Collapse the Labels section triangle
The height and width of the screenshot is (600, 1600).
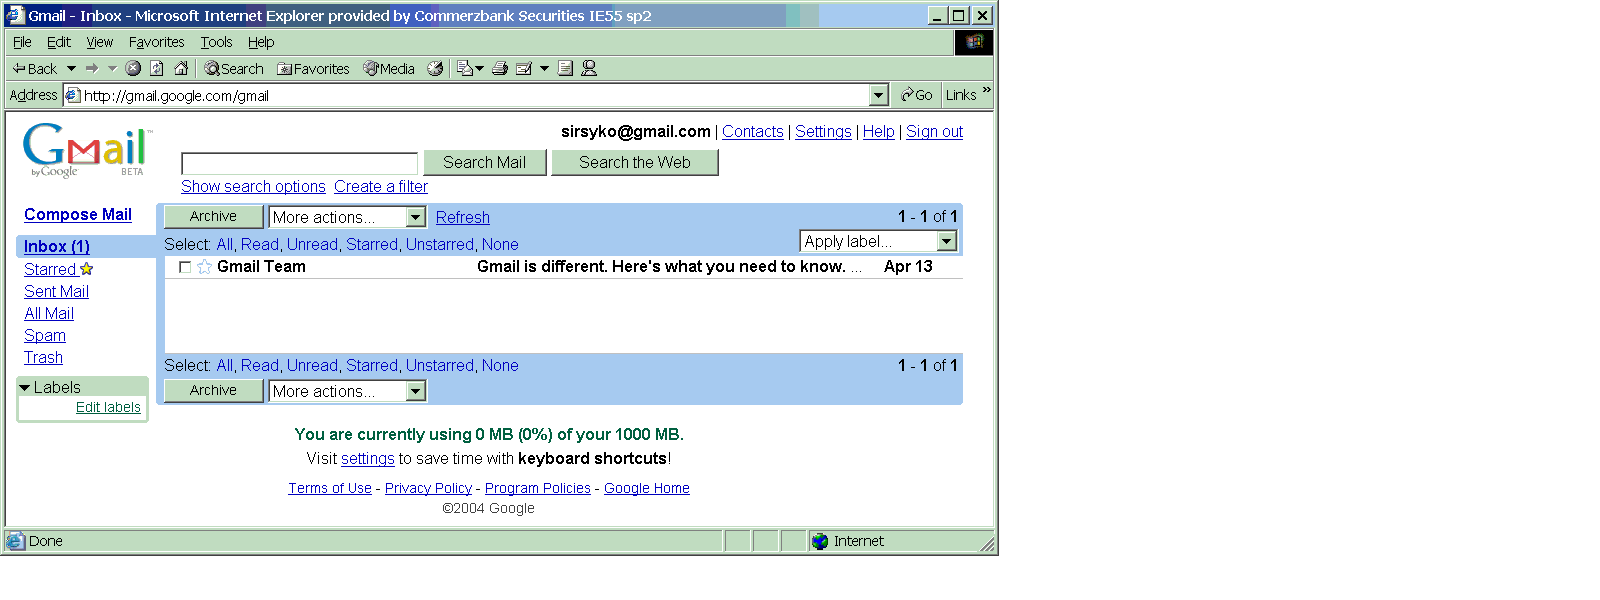pyautogui.click(x=25, y=387)
